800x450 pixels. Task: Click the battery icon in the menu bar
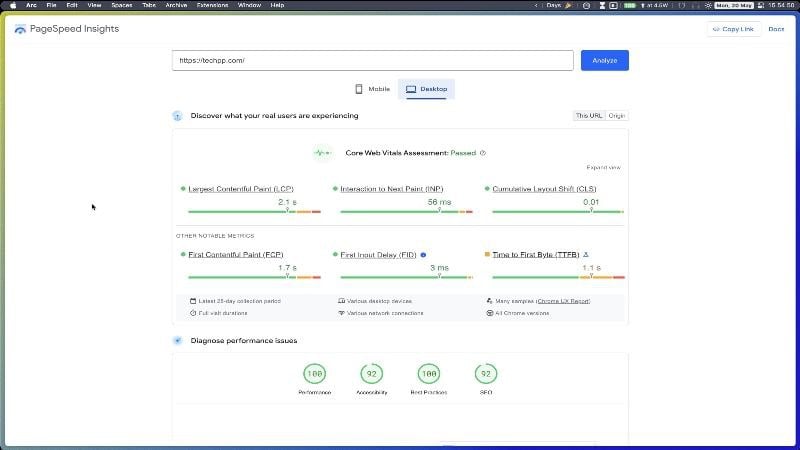point(630,5)
